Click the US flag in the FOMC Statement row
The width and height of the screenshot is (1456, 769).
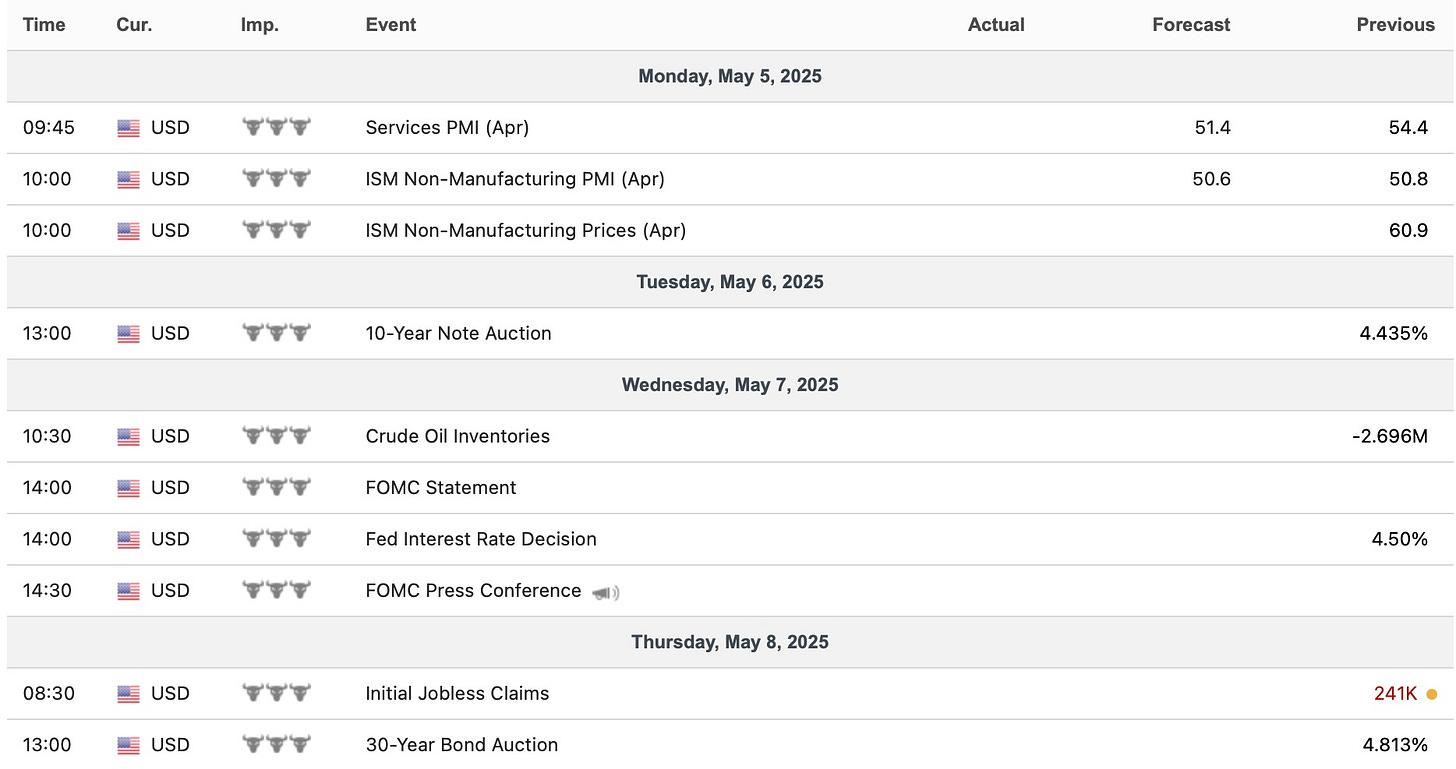128,488
